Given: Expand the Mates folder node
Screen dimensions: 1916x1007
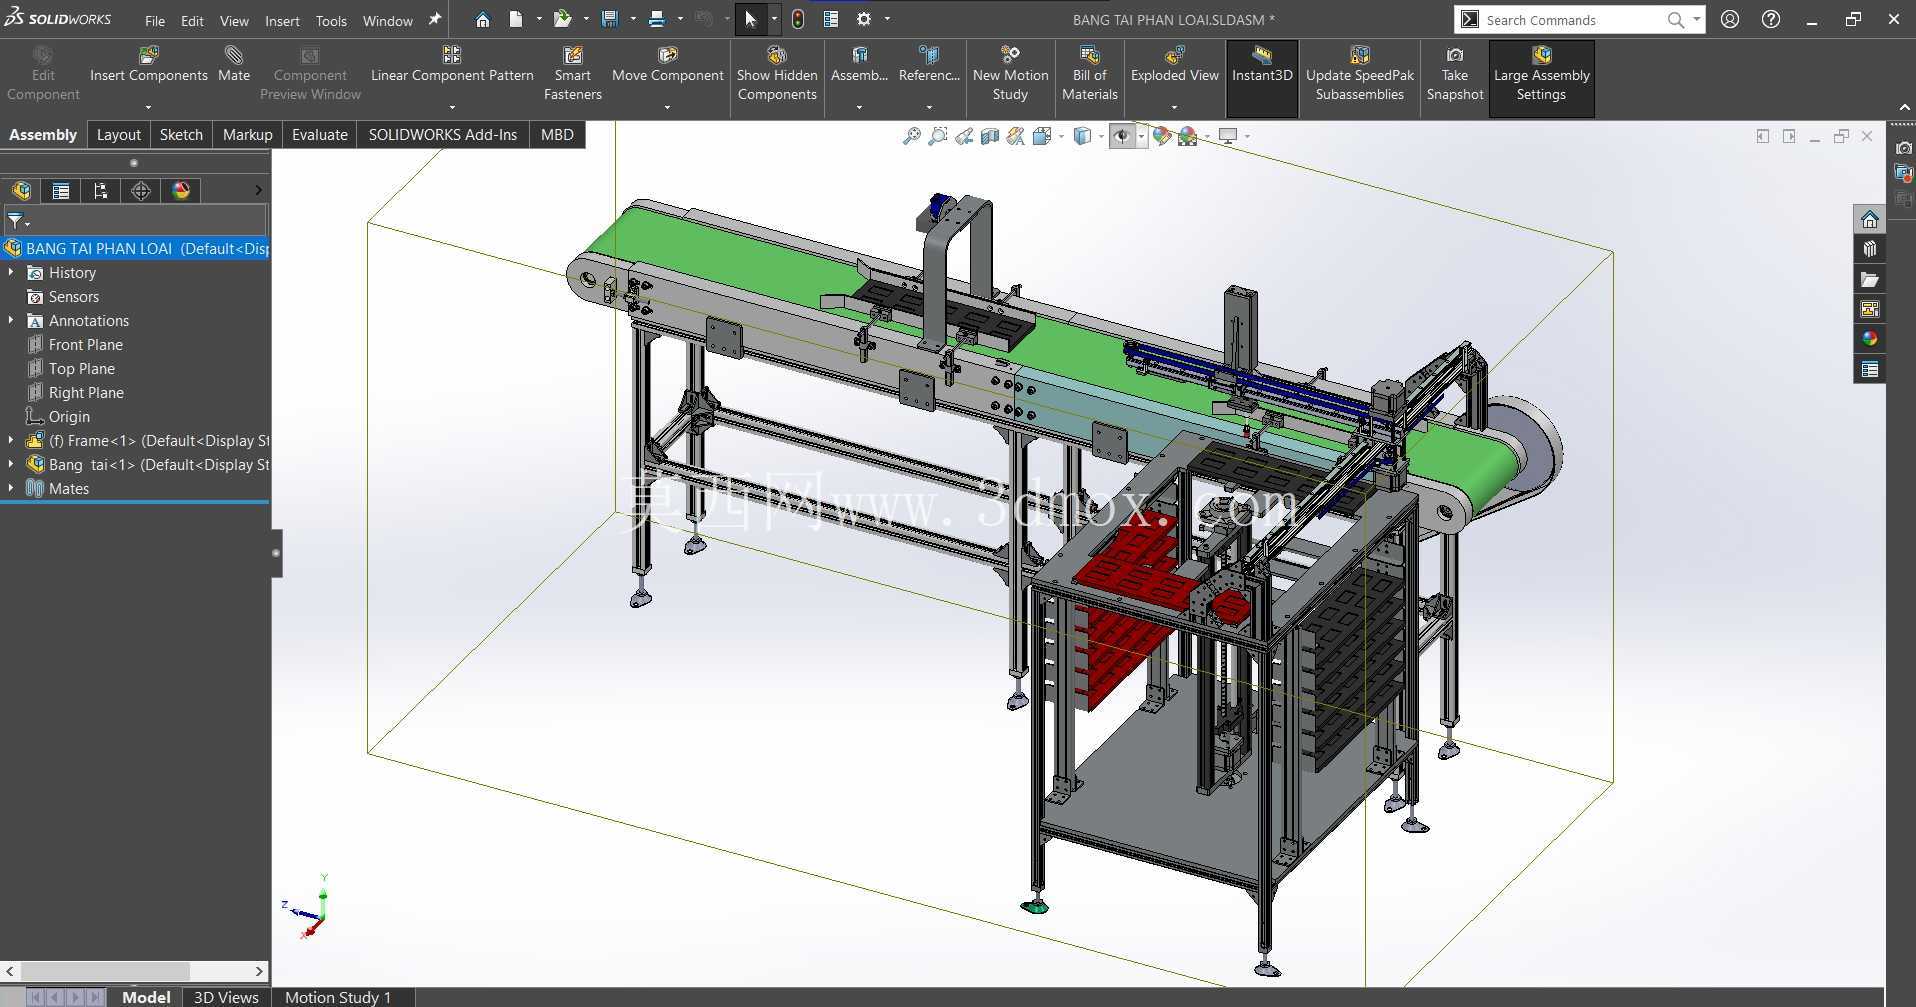Looking at the screenshot, I should [11, 488].
